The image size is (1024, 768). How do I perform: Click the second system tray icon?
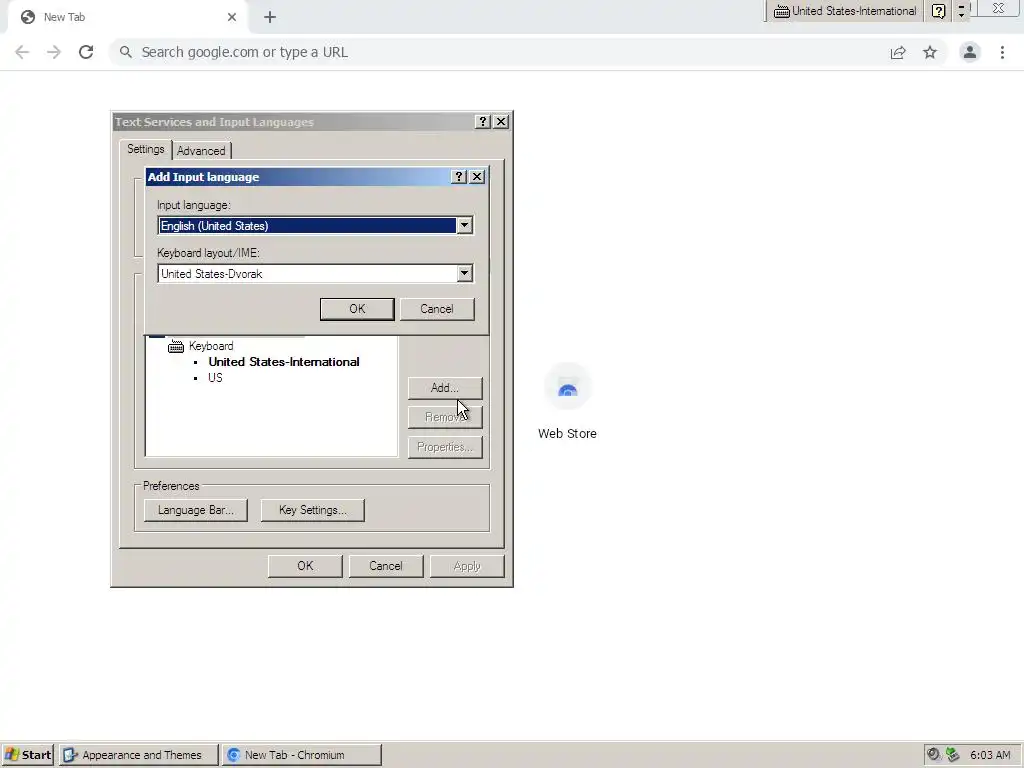tap(953, 754)
